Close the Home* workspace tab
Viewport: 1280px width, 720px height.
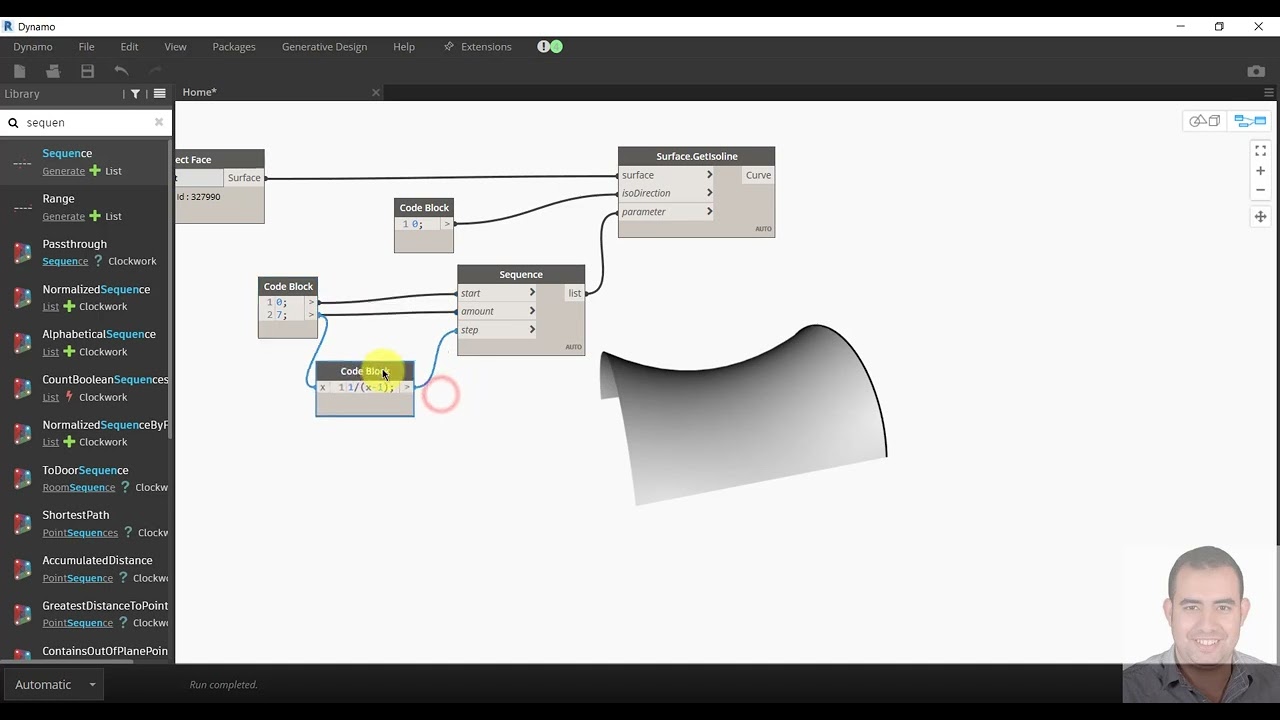(376, 92)
